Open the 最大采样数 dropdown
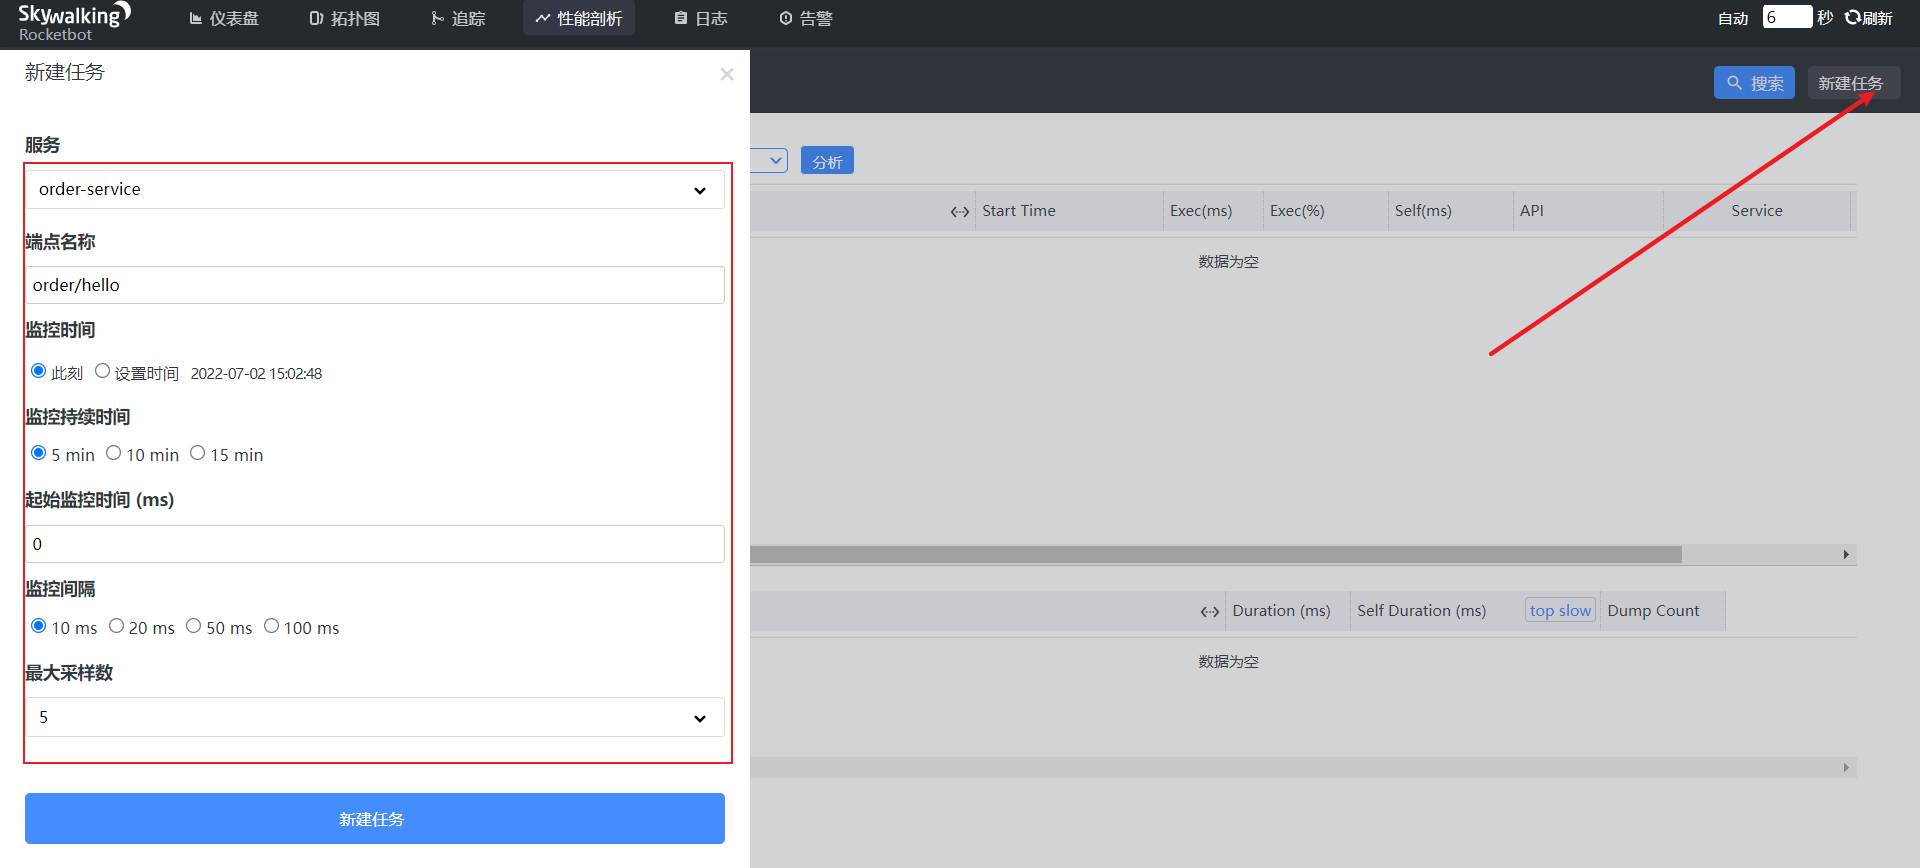Viewport: 1920px width, 868px height. coord(375,717)
